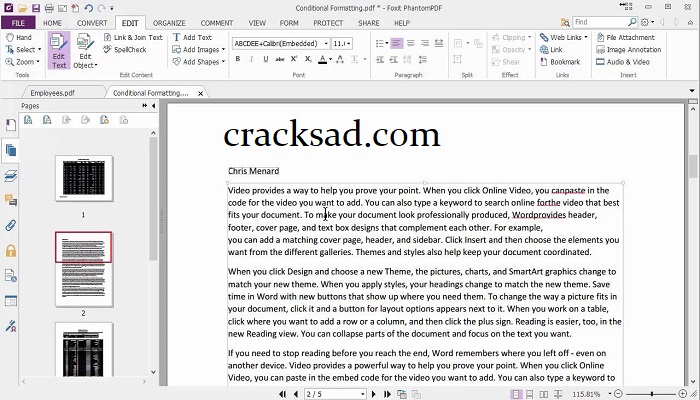This screenshot has width=700, height=400.
Task: Switch to the COMMENT ribbon tab
Action: click(217, 23)
